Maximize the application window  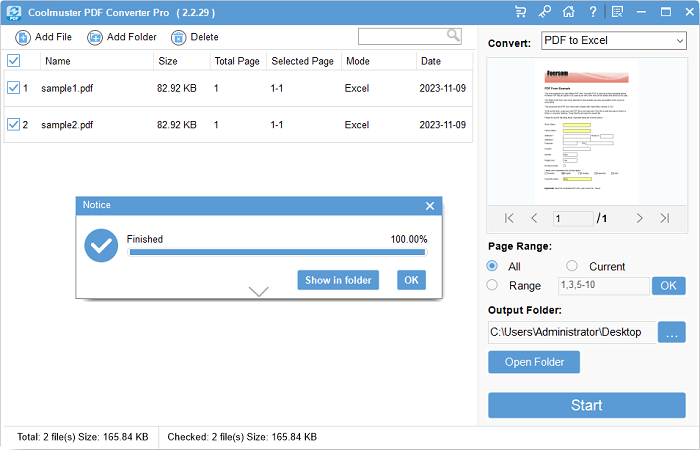click(x=666, y=12)
